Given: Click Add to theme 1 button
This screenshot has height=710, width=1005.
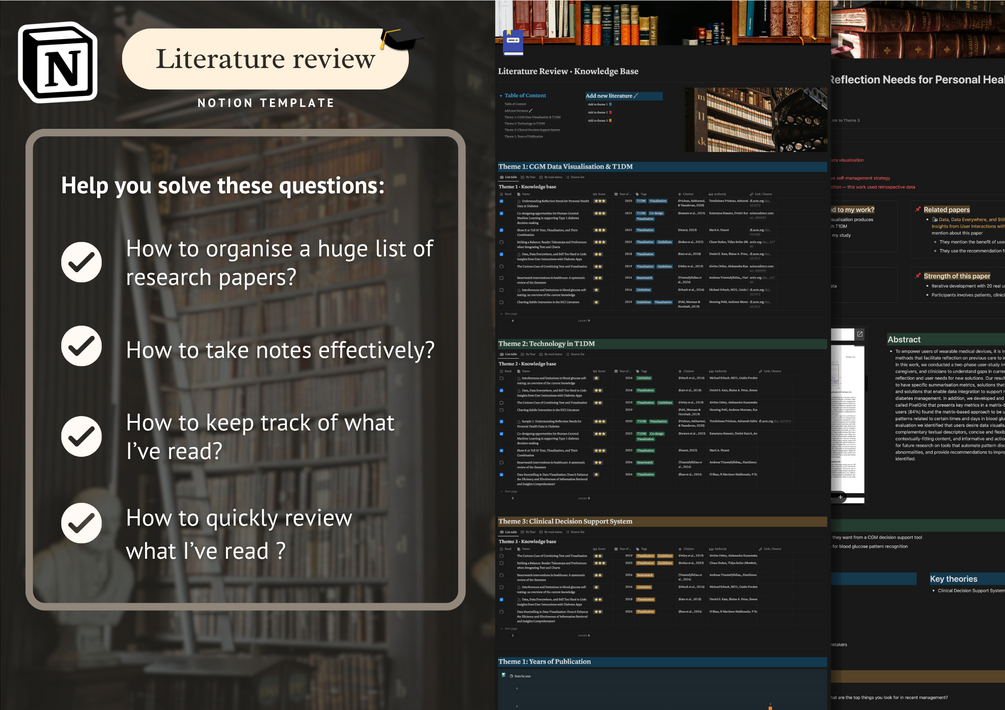Looking at the screenshot, I should click(x=600, y=104).
